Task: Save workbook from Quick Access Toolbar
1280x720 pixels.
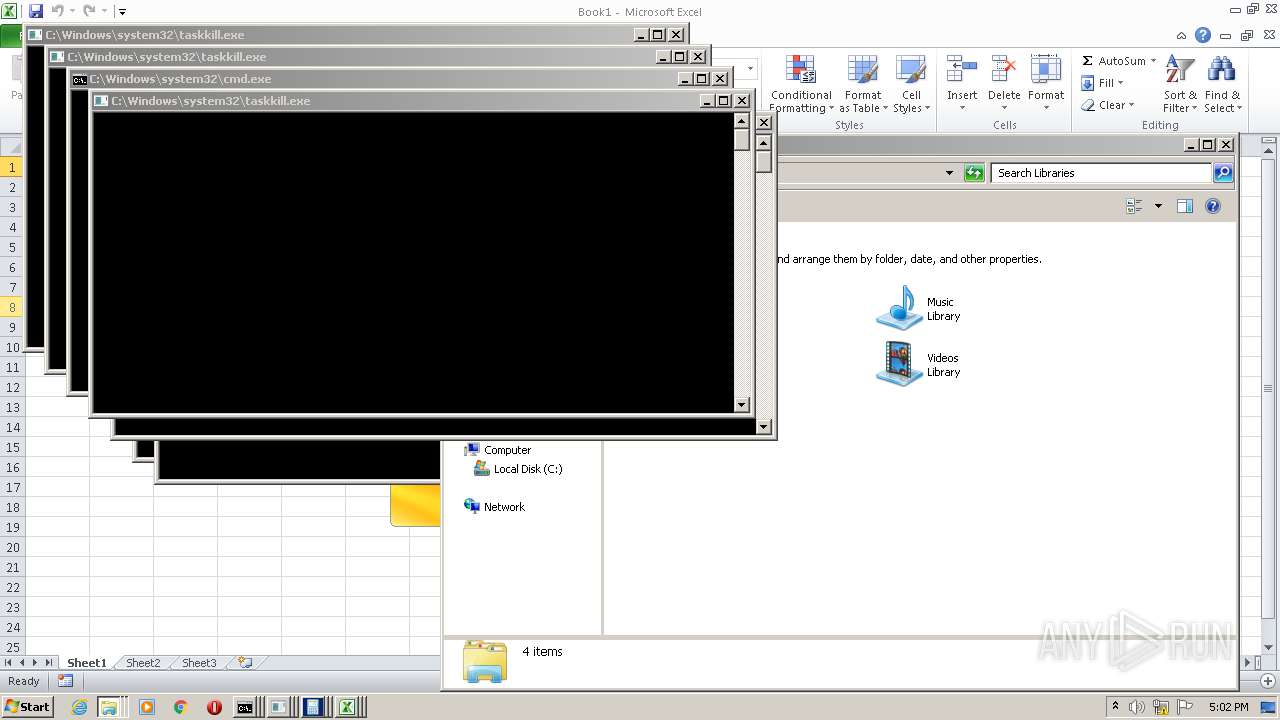Action: (x=36, y=11)
